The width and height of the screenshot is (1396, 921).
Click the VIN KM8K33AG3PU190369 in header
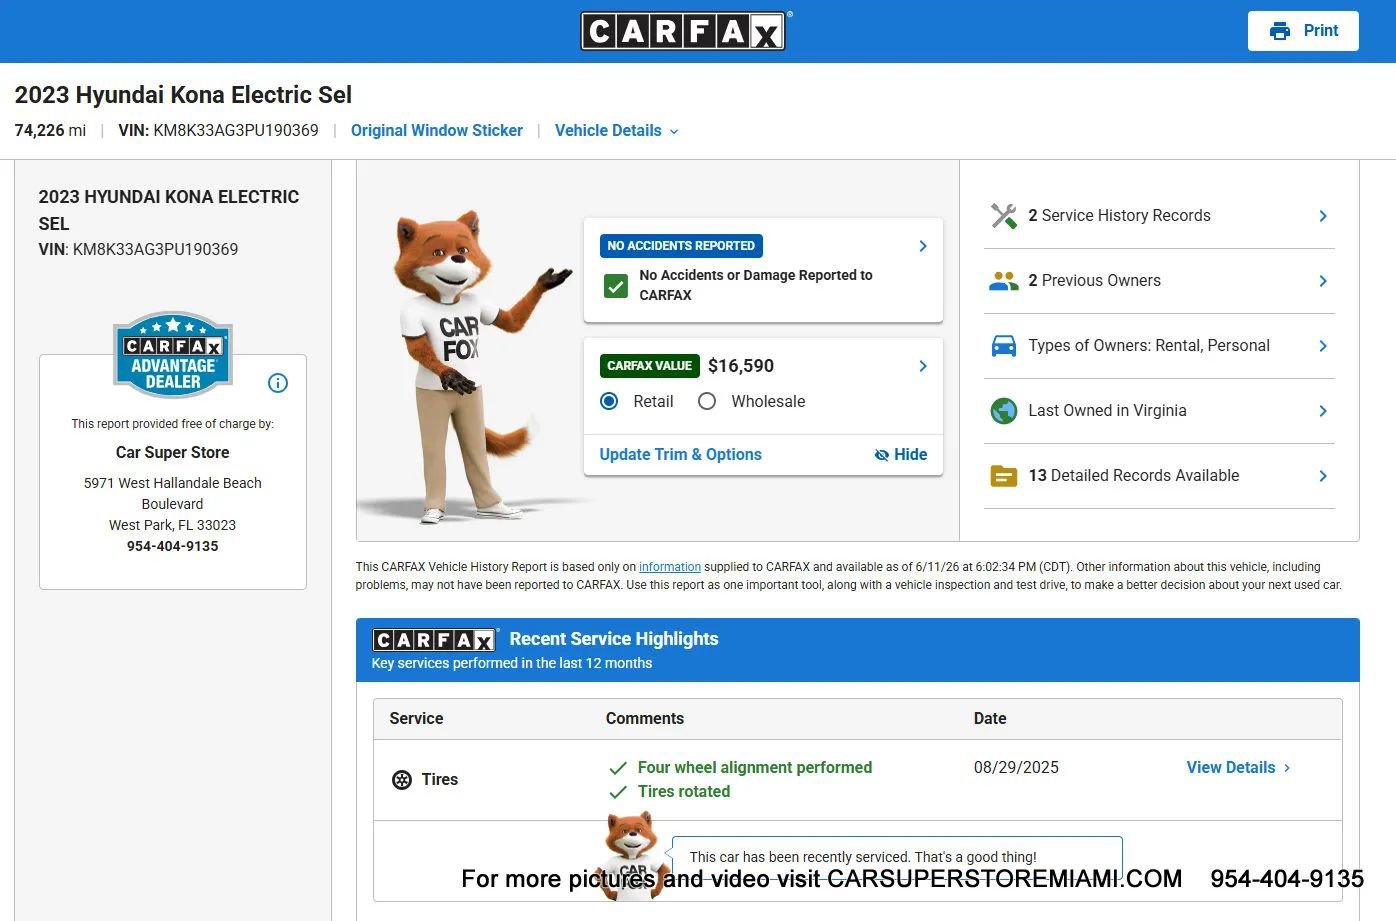[x=218, y=131]
